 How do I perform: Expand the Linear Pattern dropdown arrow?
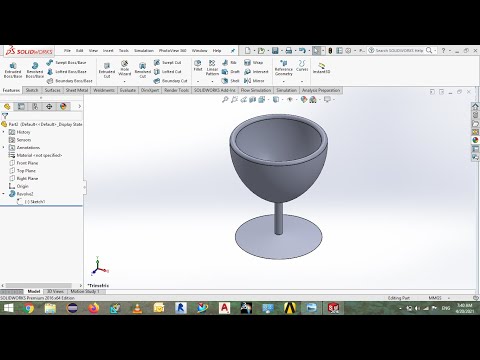[x=212, y=81]
